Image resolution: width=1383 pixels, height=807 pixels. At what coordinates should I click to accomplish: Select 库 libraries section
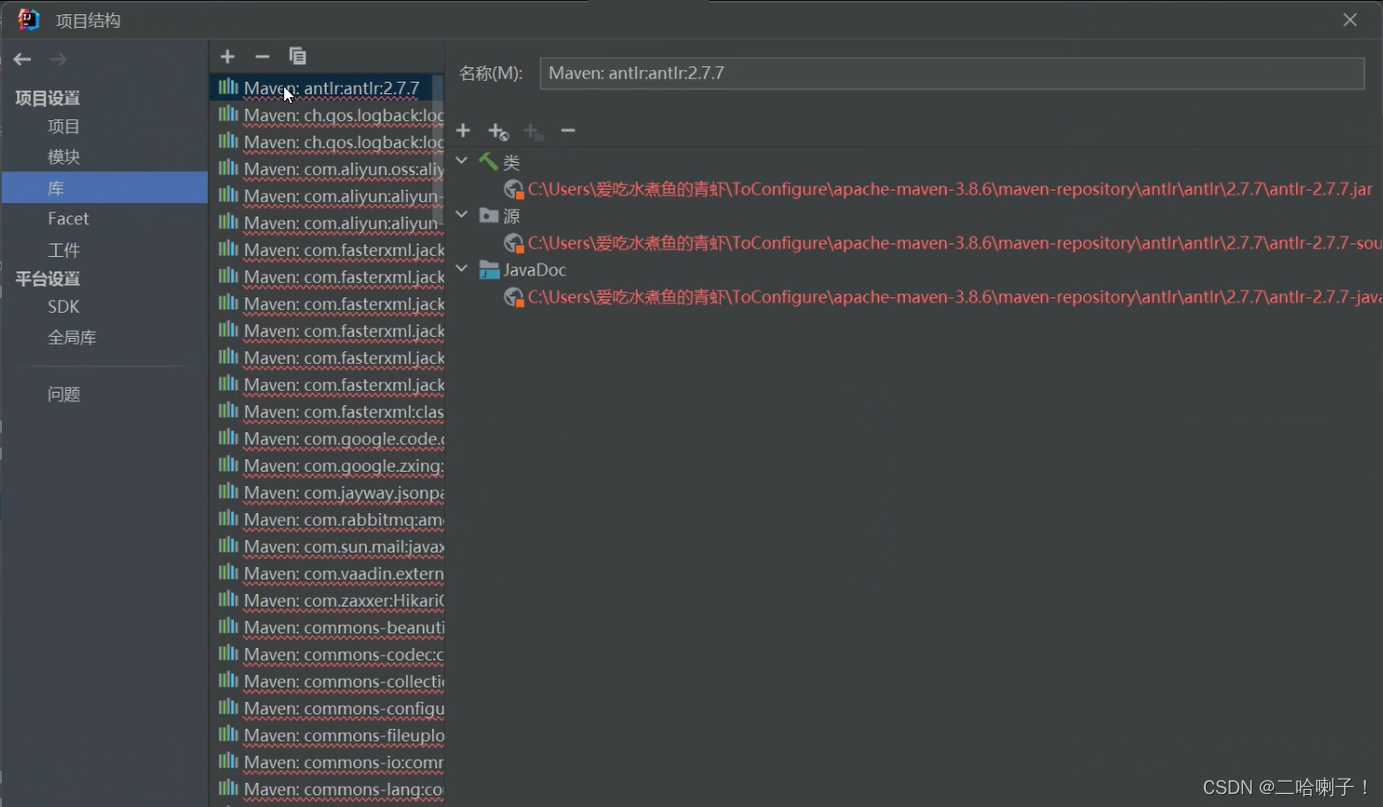[x=105, y=188]
